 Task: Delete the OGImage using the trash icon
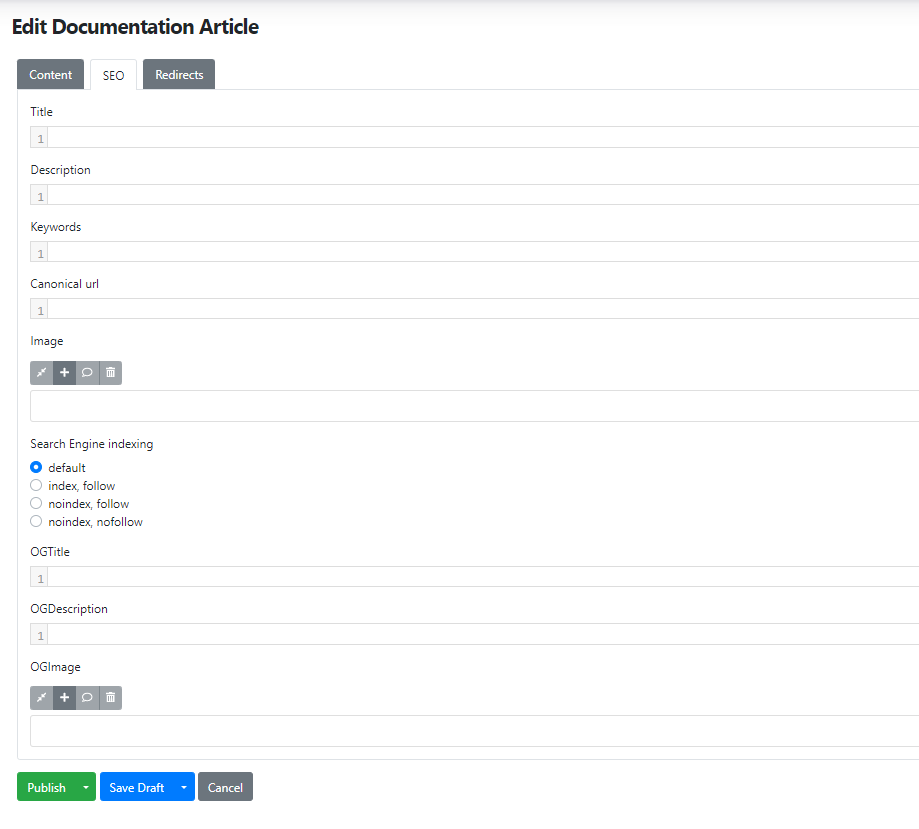[111, 698]
